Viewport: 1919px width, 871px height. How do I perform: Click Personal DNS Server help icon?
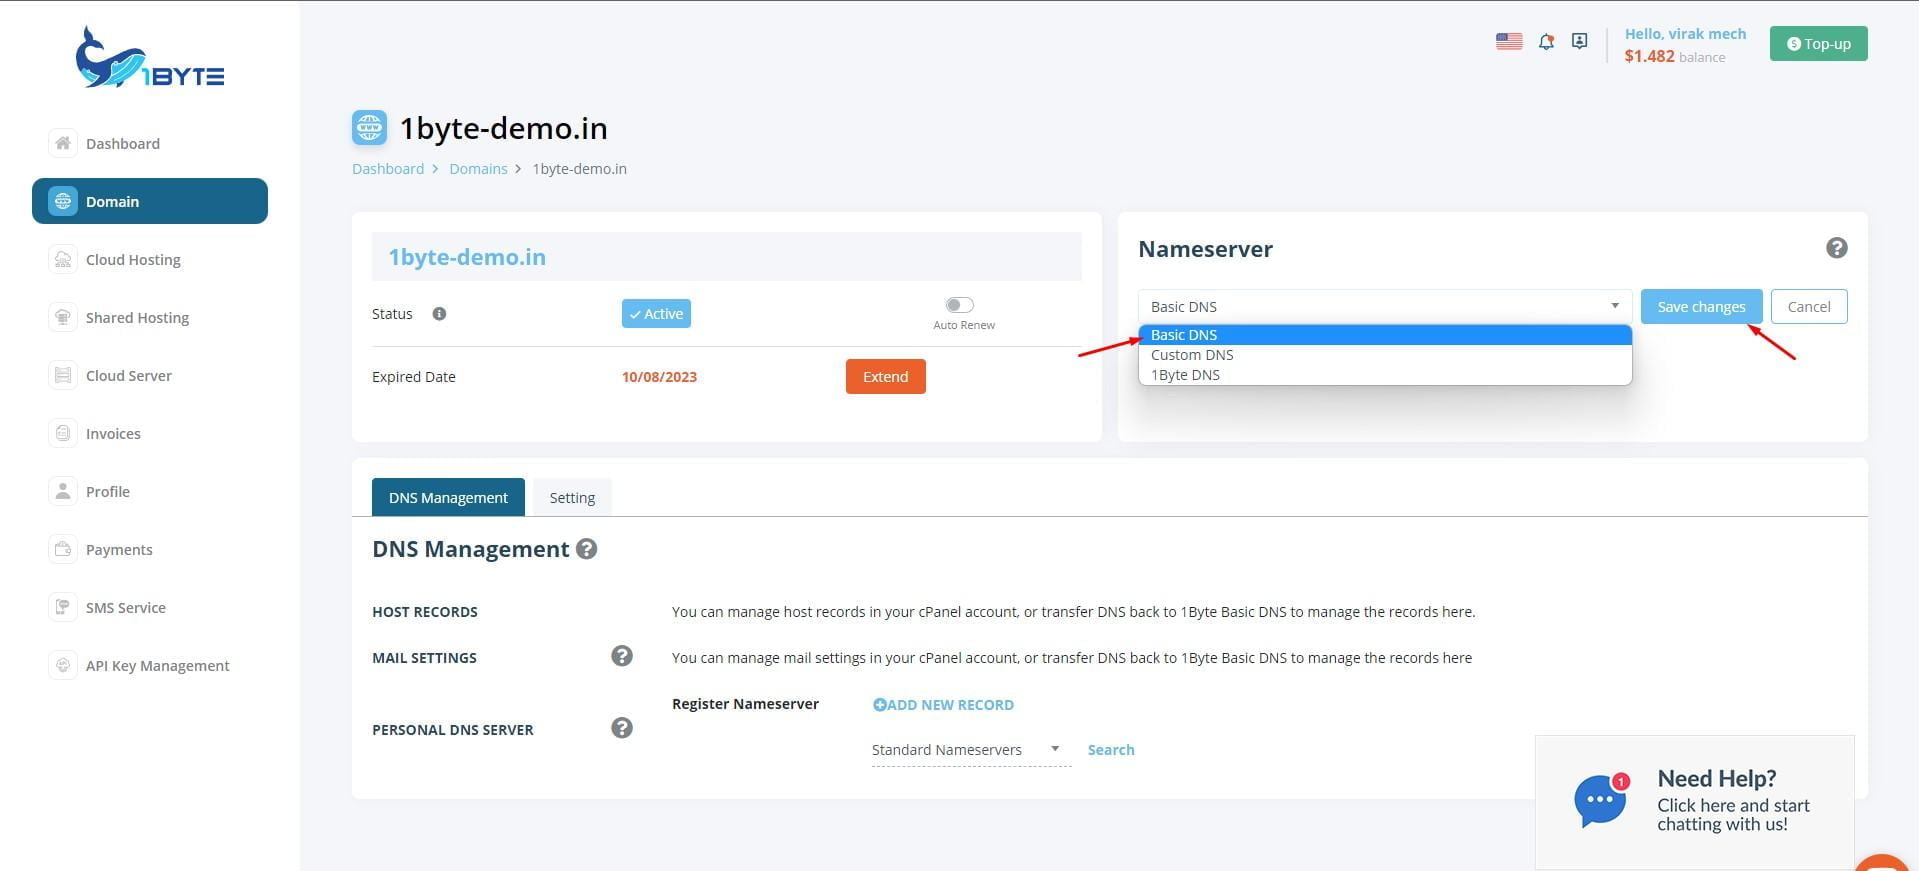click(x=622, y=728)
